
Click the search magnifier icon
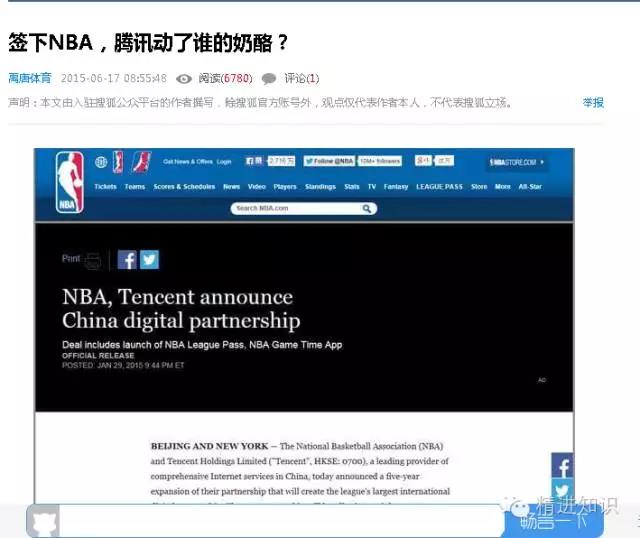367,209
